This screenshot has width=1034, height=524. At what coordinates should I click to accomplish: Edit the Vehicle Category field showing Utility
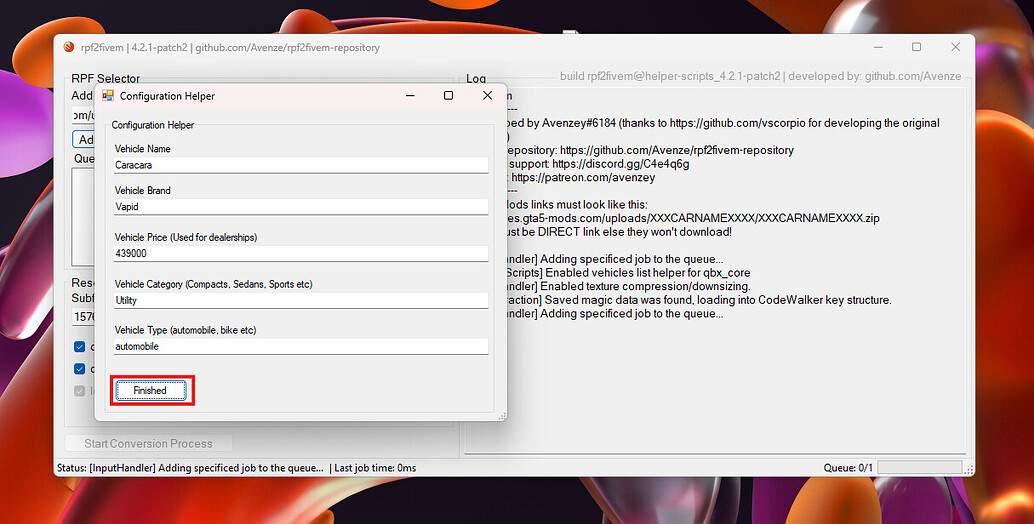[300, 300]
